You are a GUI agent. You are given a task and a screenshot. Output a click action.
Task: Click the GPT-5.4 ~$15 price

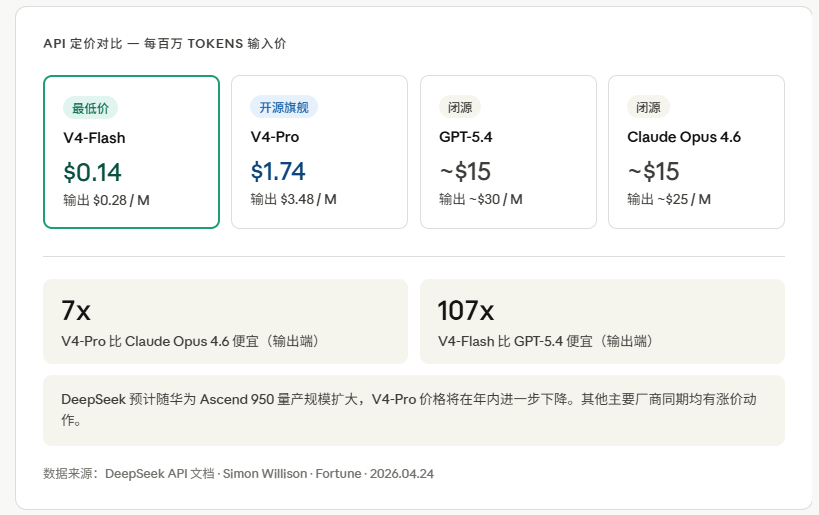tap(465, 172)
